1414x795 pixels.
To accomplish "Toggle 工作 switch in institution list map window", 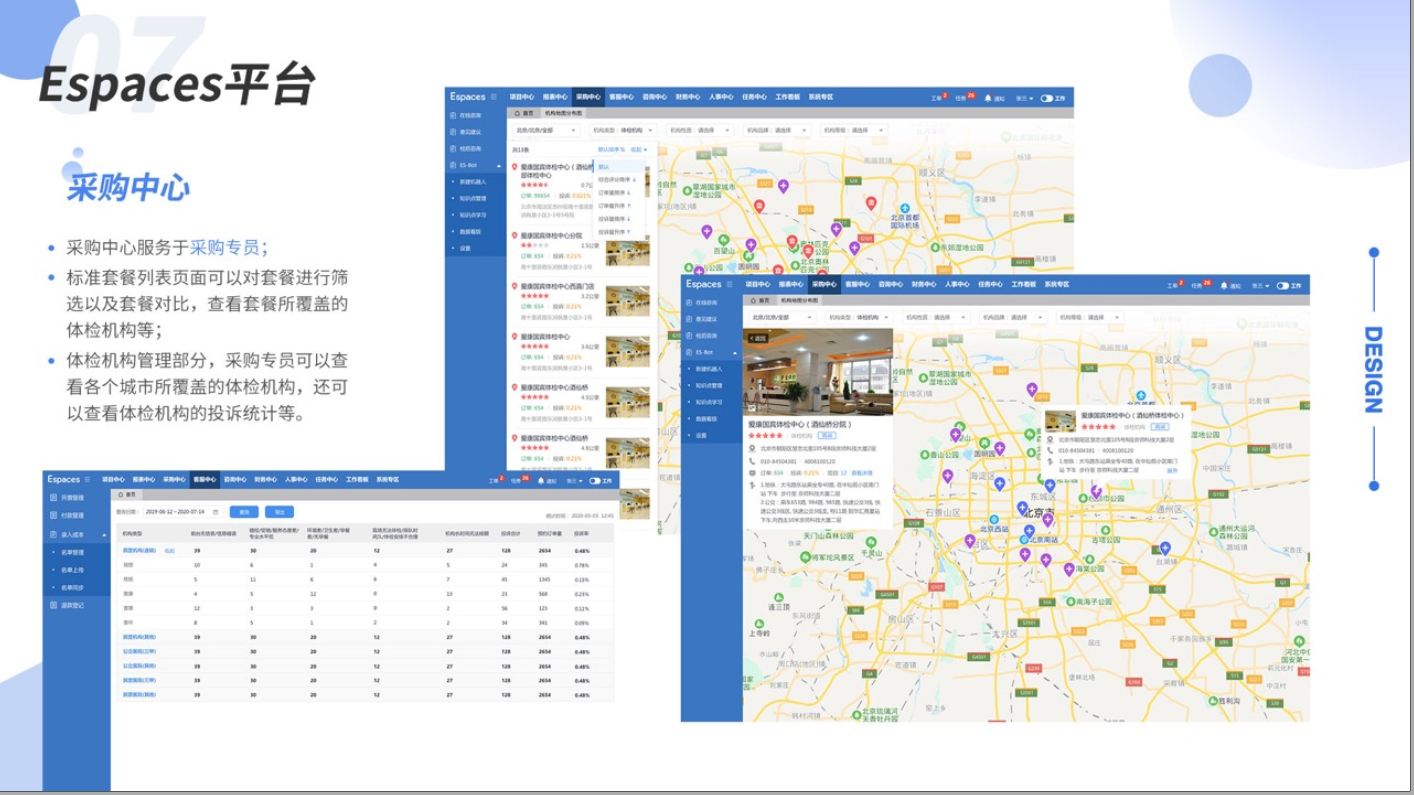I will point(1047,98).
